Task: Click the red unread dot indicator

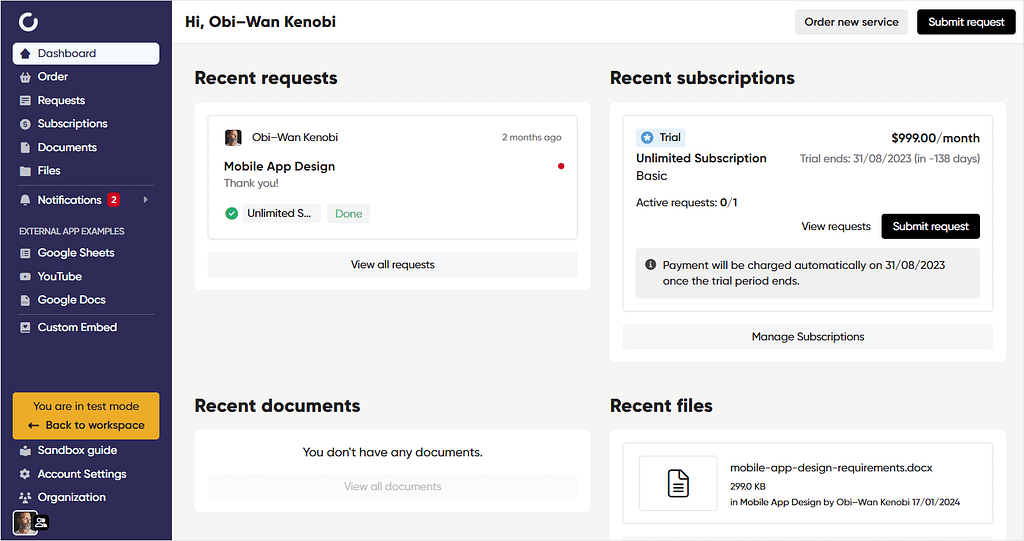Action: coord(561,167)
